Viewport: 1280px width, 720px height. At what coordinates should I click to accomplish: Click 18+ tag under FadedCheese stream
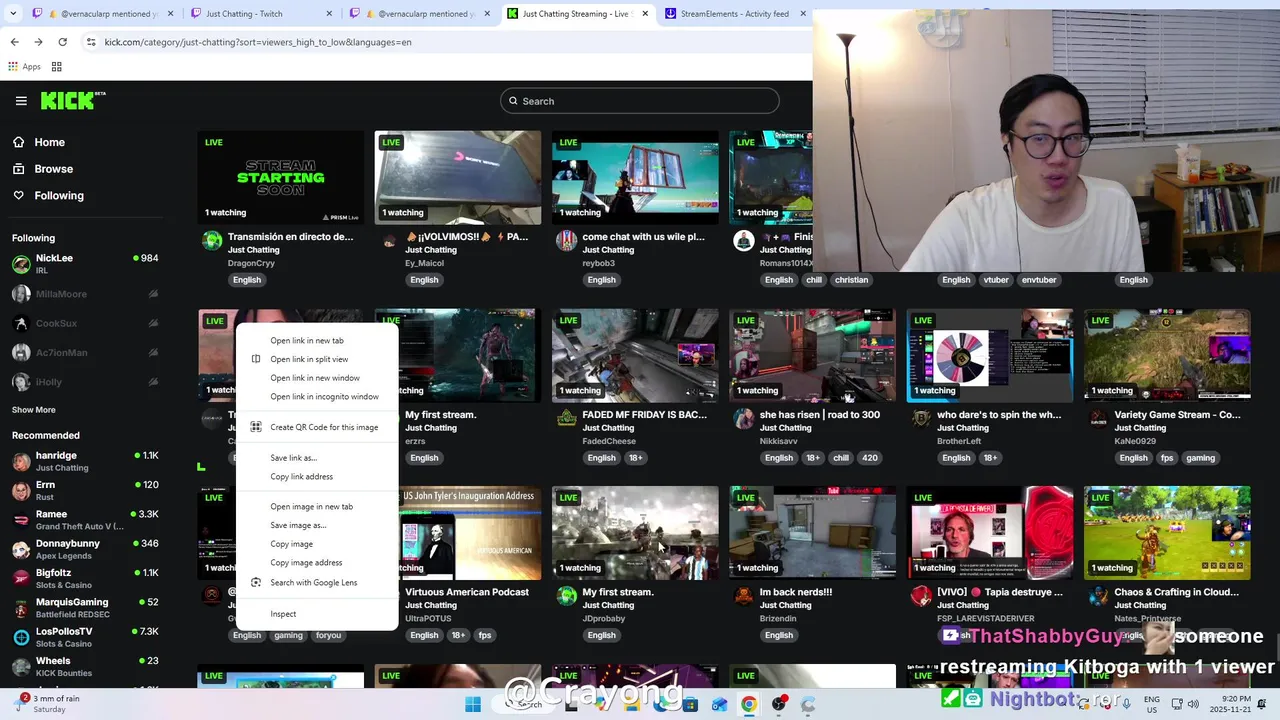(635, 458)
